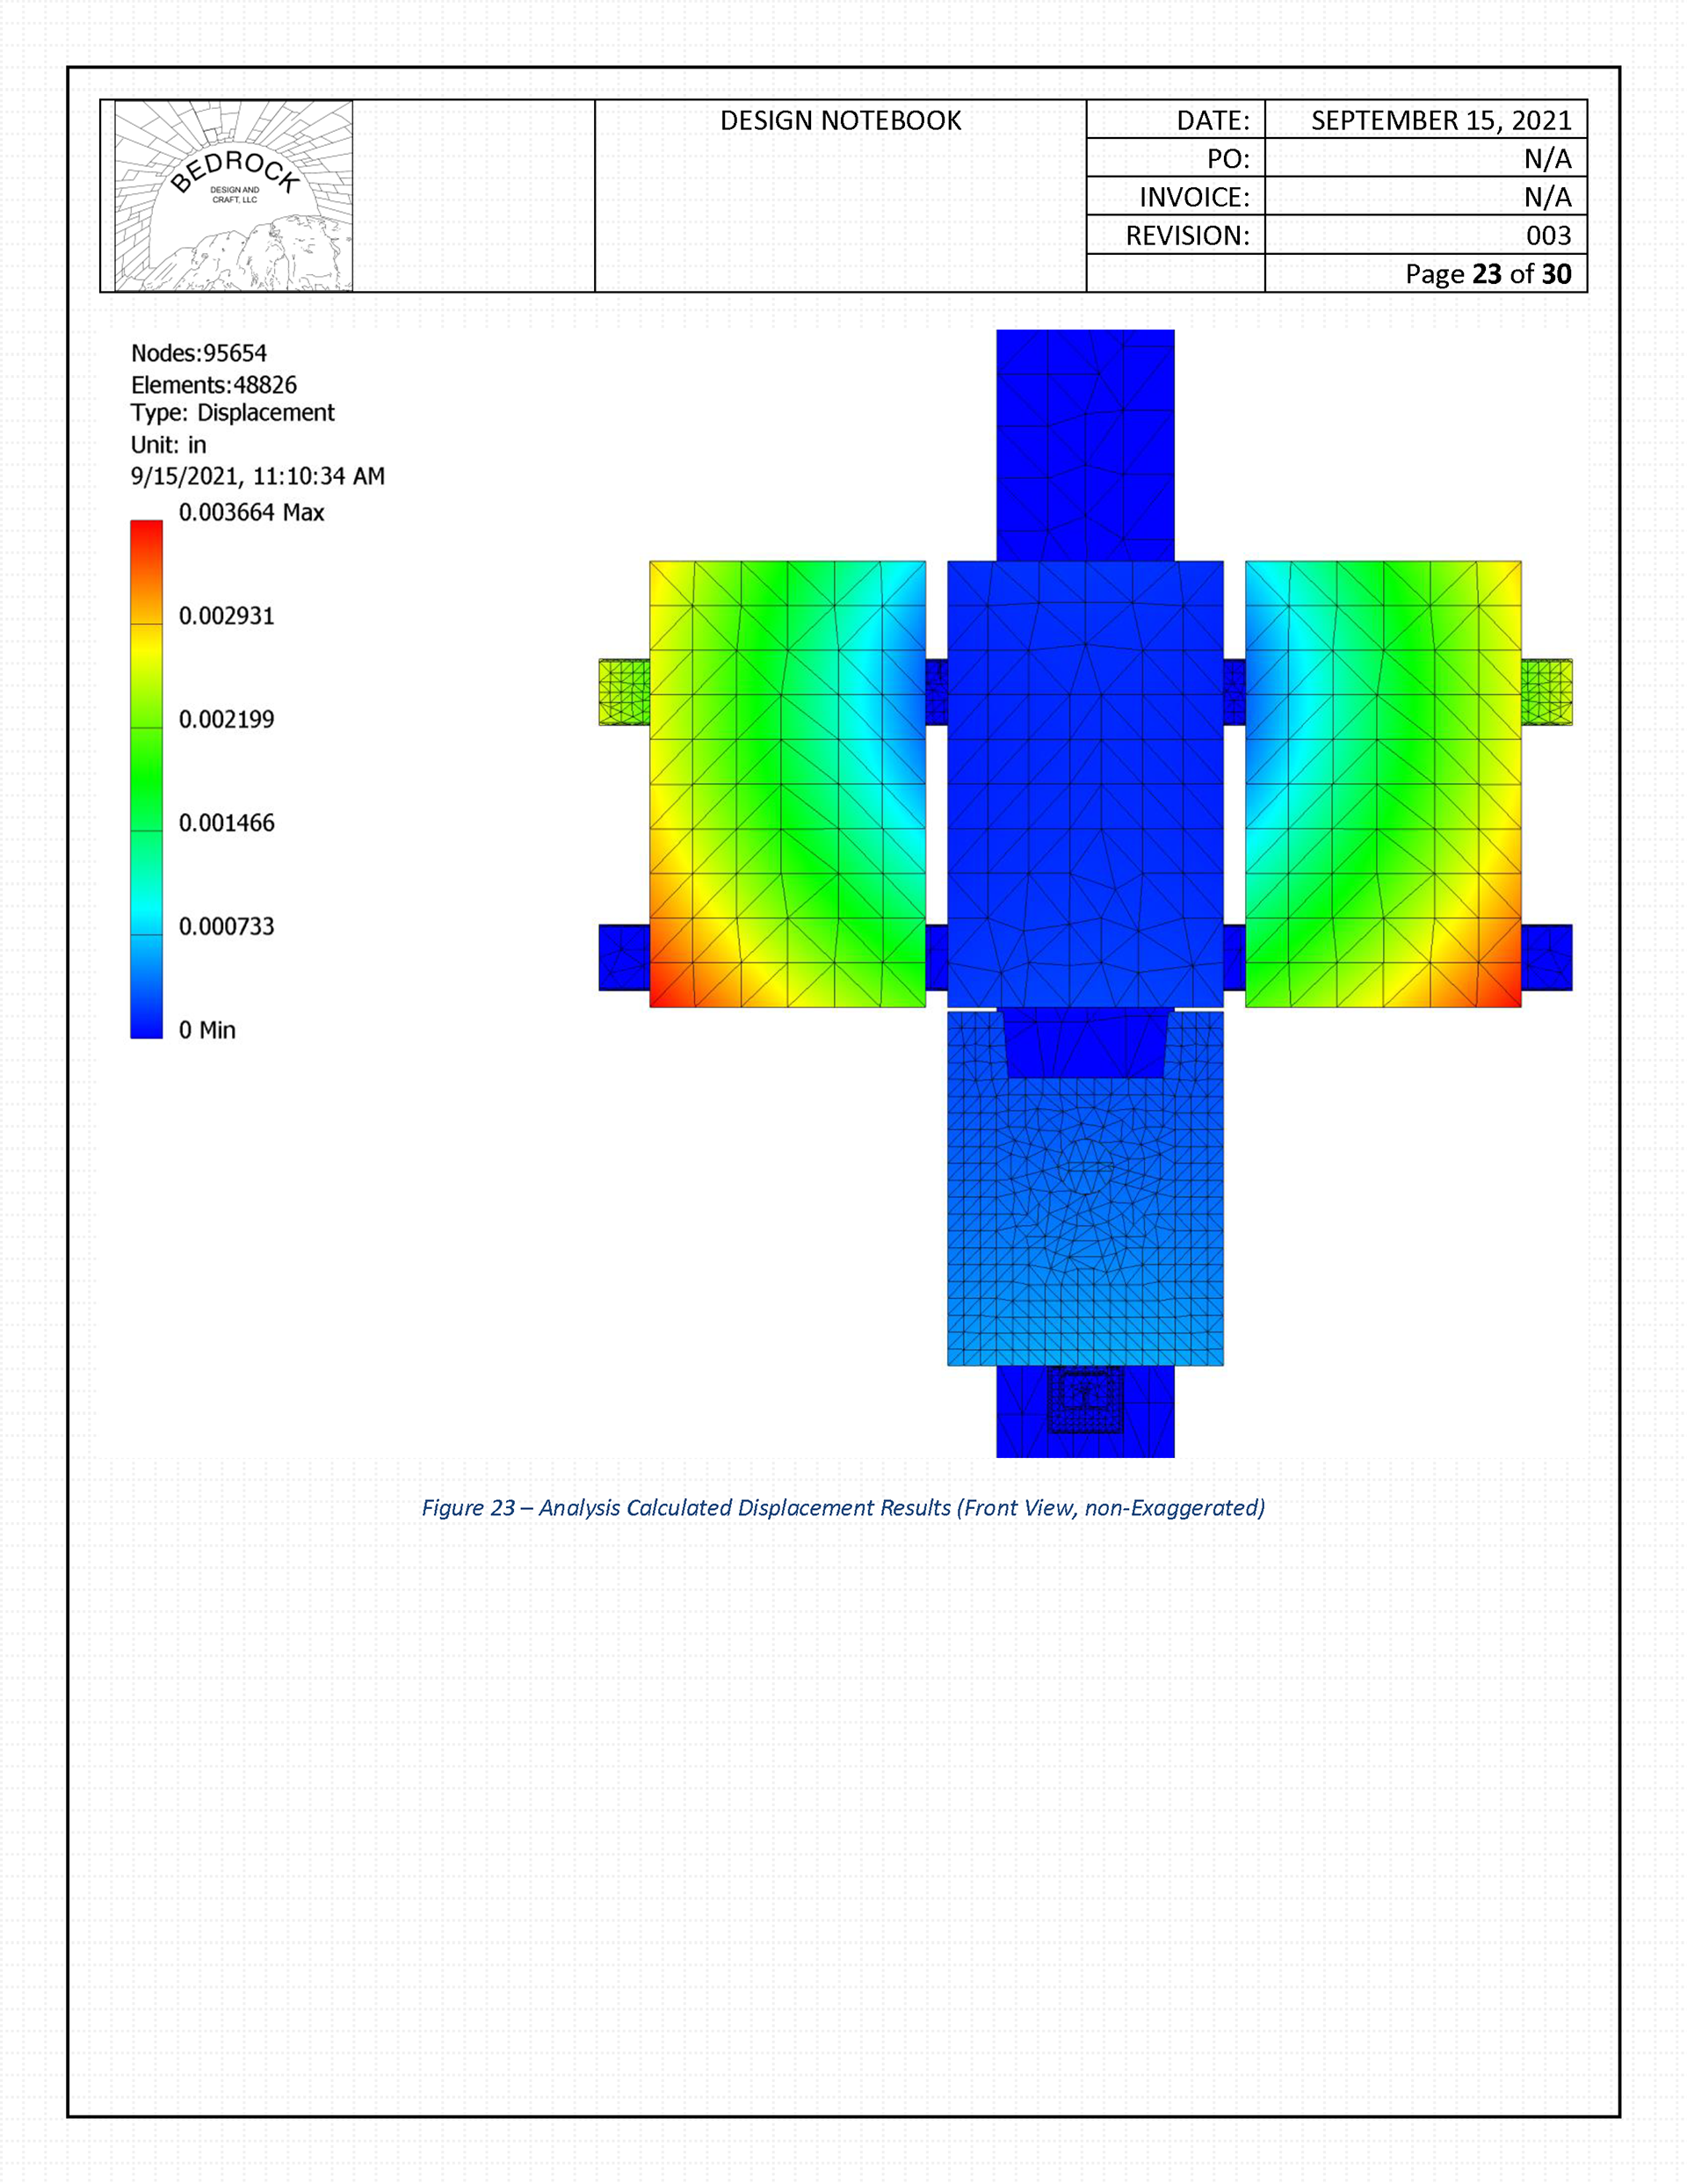
Task: Click the revision value 003
Action: 1548,236
